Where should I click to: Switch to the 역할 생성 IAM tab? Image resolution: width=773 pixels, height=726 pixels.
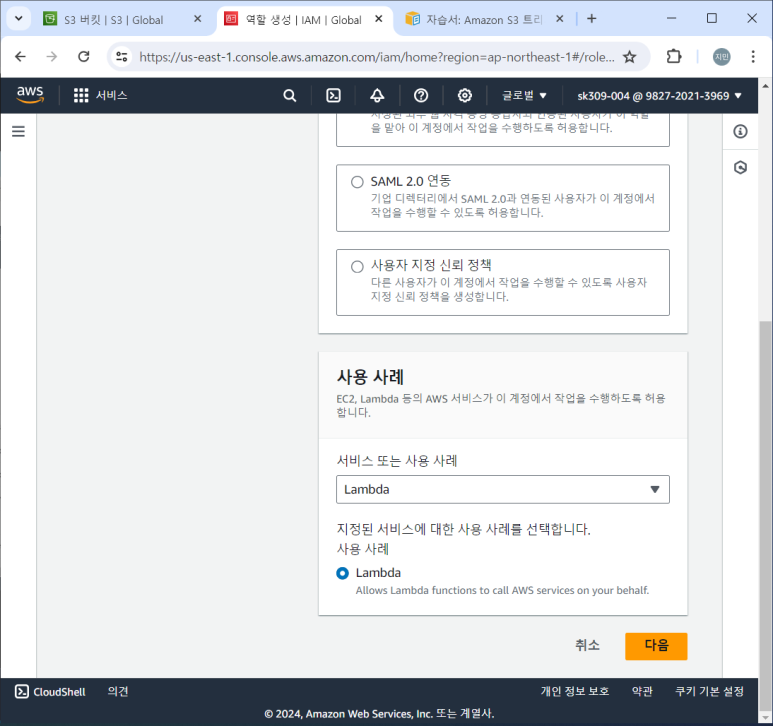(304, 20)
